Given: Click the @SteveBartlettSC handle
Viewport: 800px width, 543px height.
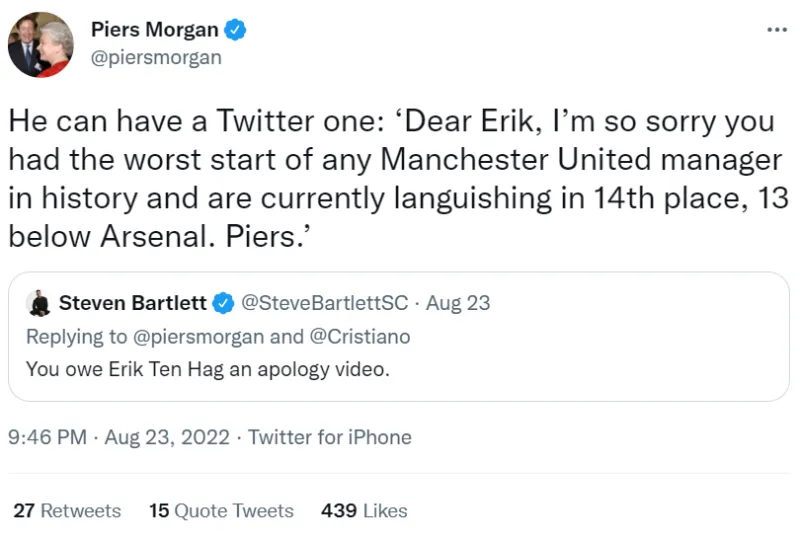Looking at the screenshot, I should pos(324,303).
